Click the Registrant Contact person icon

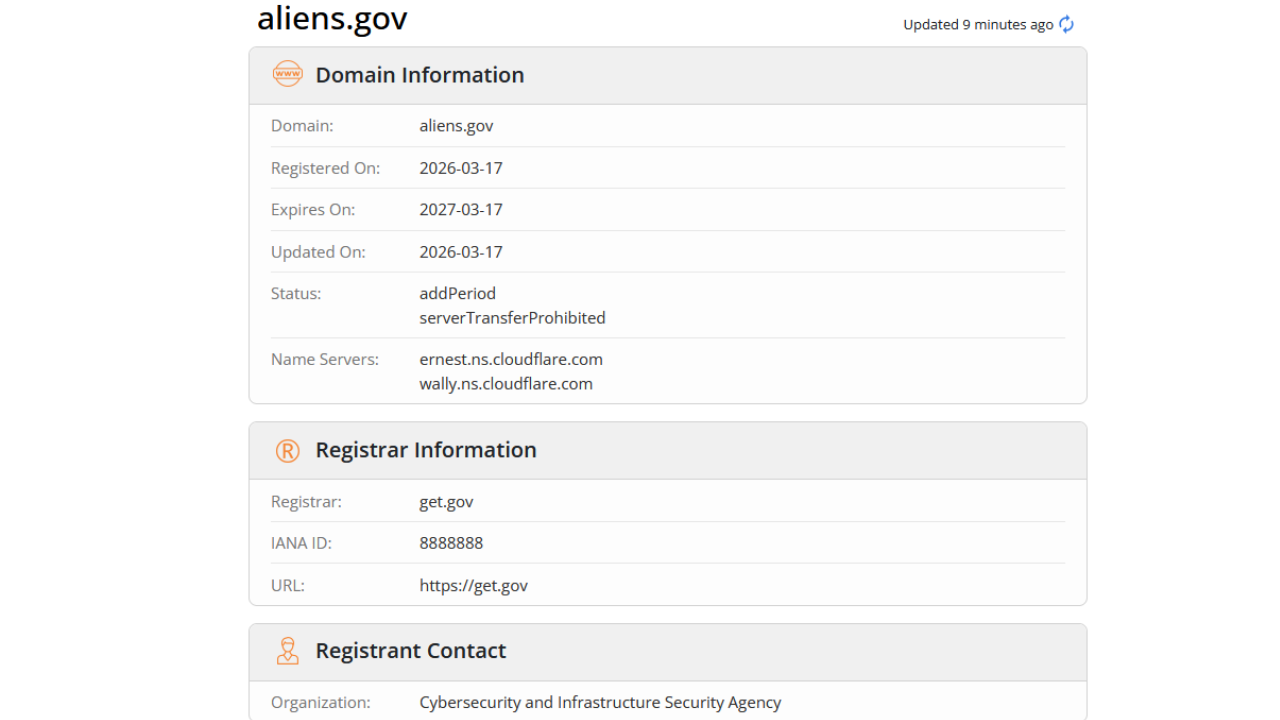coord(287,650)
